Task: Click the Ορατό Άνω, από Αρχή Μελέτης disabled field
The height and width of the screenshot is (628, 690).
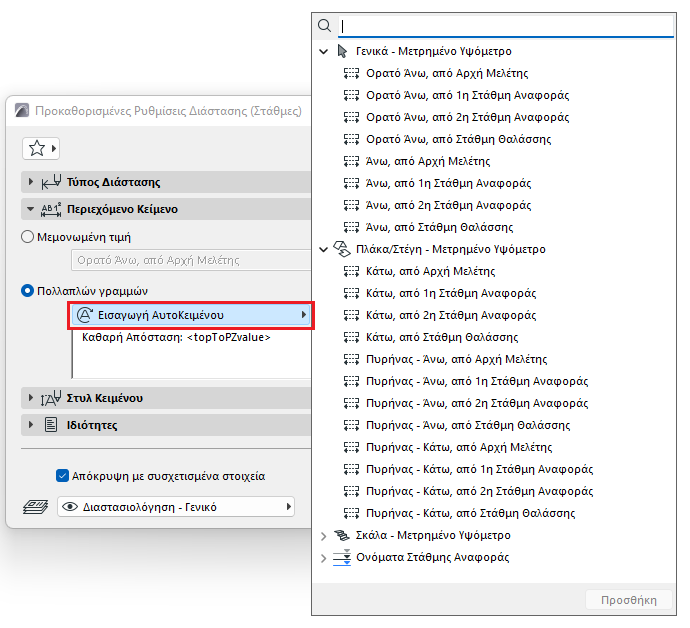Action: [x=191, y=260]
